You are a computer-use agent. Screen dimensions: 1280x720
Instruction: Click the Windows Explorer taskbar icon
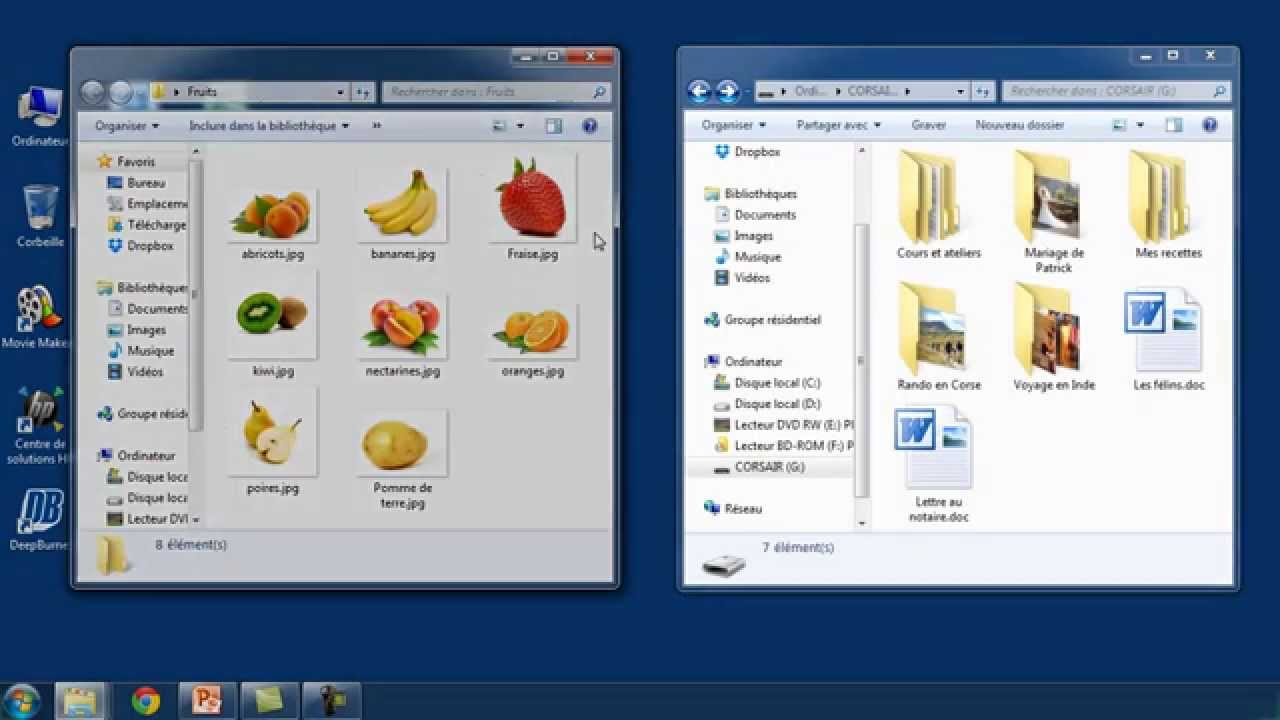coord(80,701)
